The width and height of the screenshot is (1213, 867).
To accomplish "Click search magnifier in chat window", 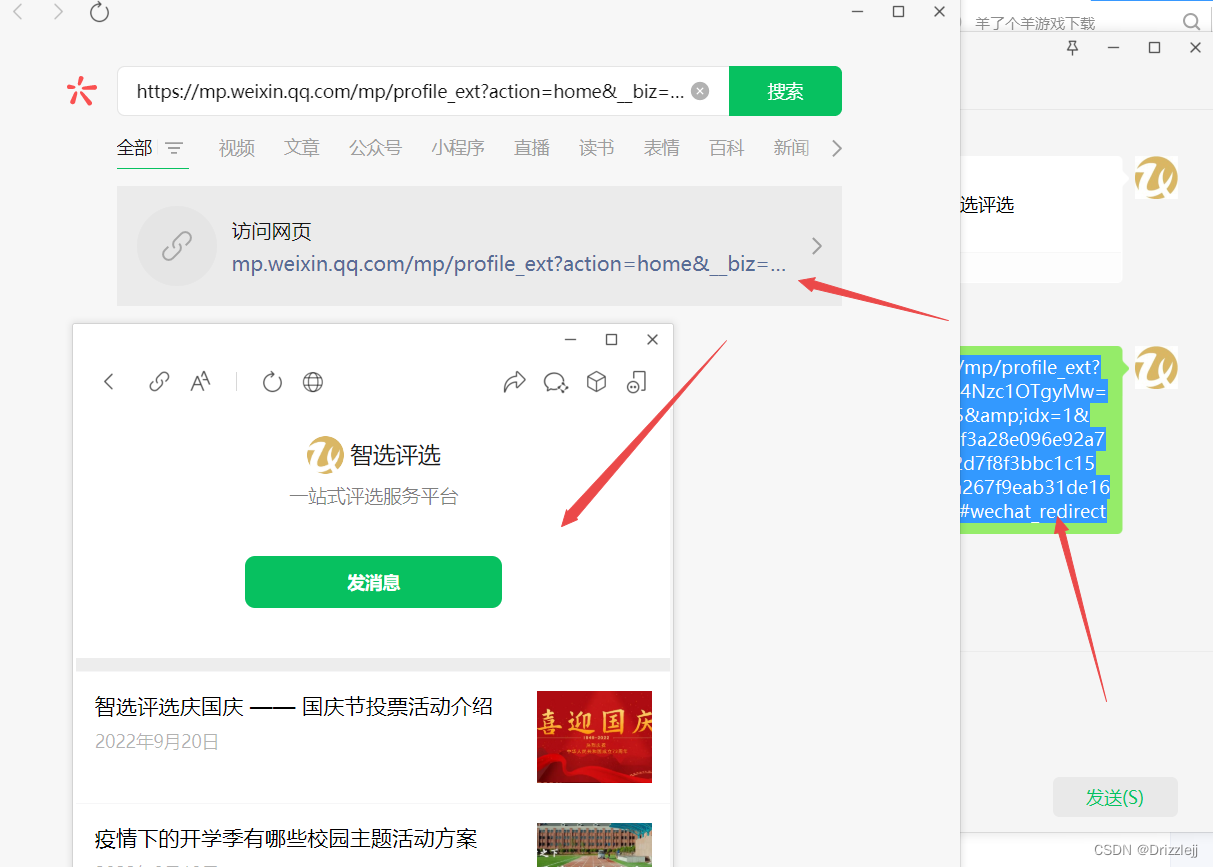I will pyautogui.click(x=1191, y=21).
